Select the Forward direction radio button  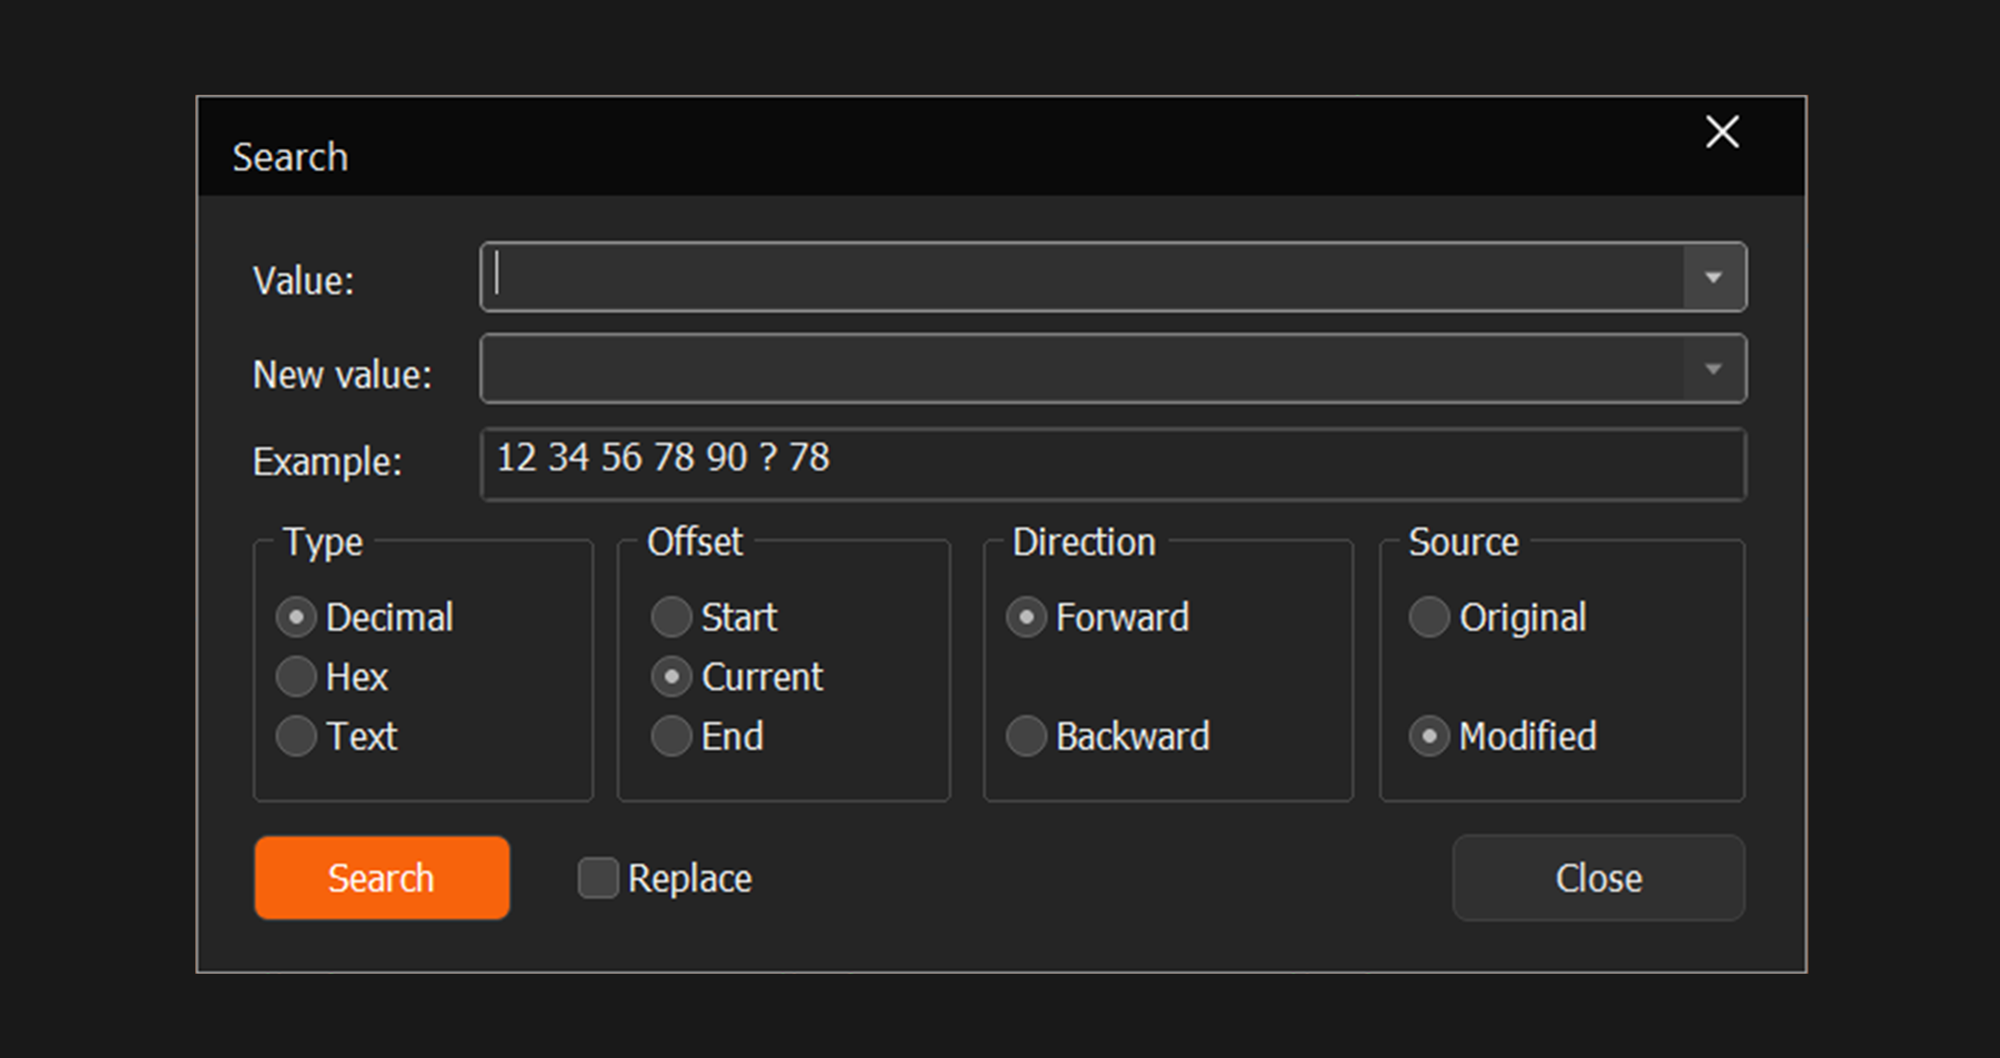point(1026,618)
